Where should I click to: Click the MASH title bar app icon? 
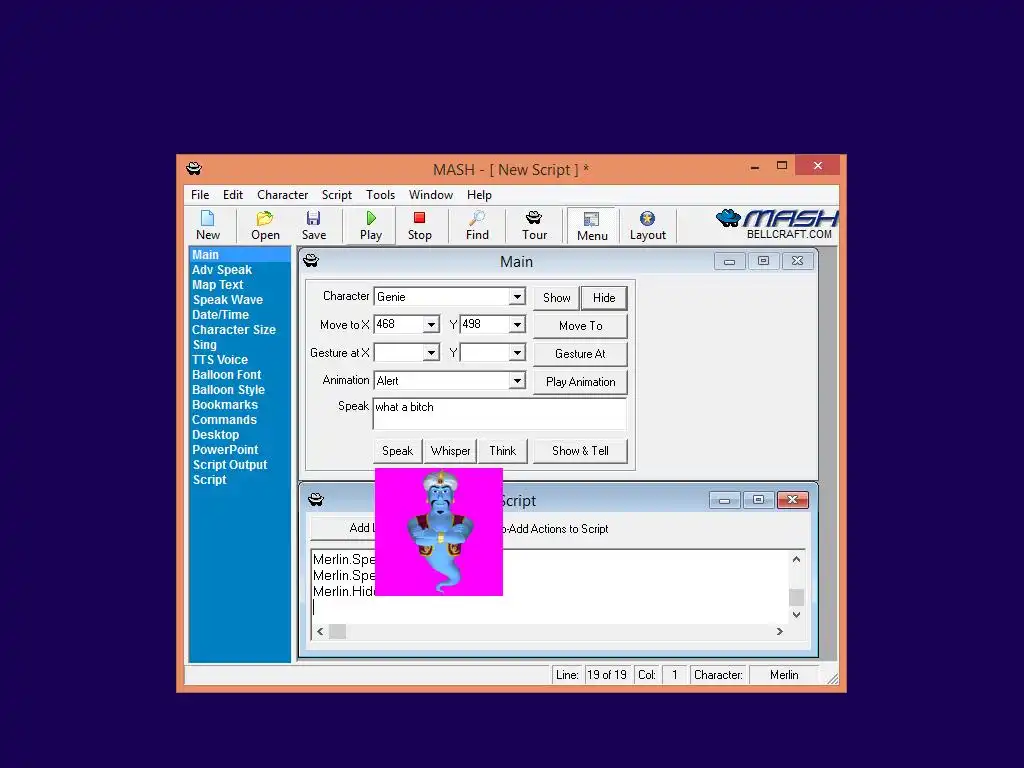[x=194, y=169]
